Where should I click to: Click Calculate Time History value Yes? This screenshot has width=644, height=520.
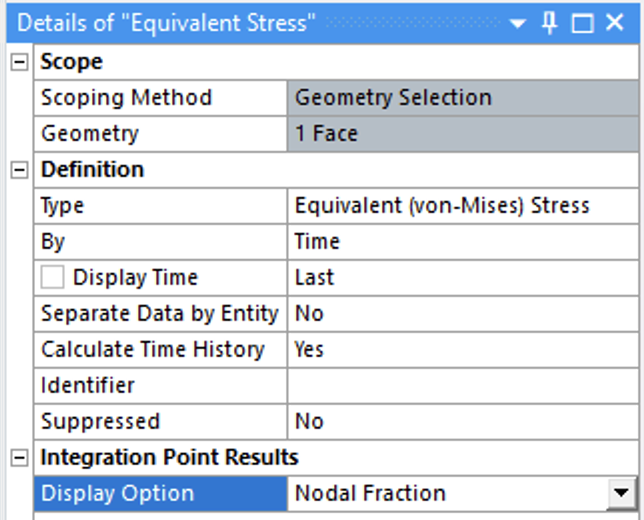(464, 350)
